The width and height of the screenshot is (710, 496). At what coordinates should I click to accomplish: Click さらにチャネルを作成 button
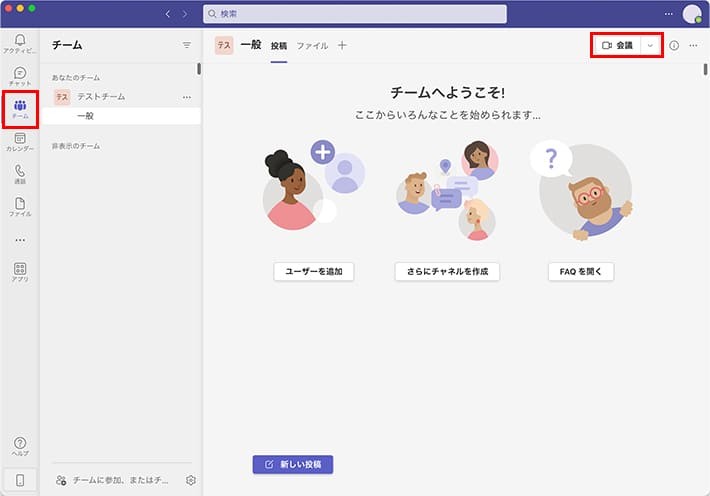[x=447, y=271]
